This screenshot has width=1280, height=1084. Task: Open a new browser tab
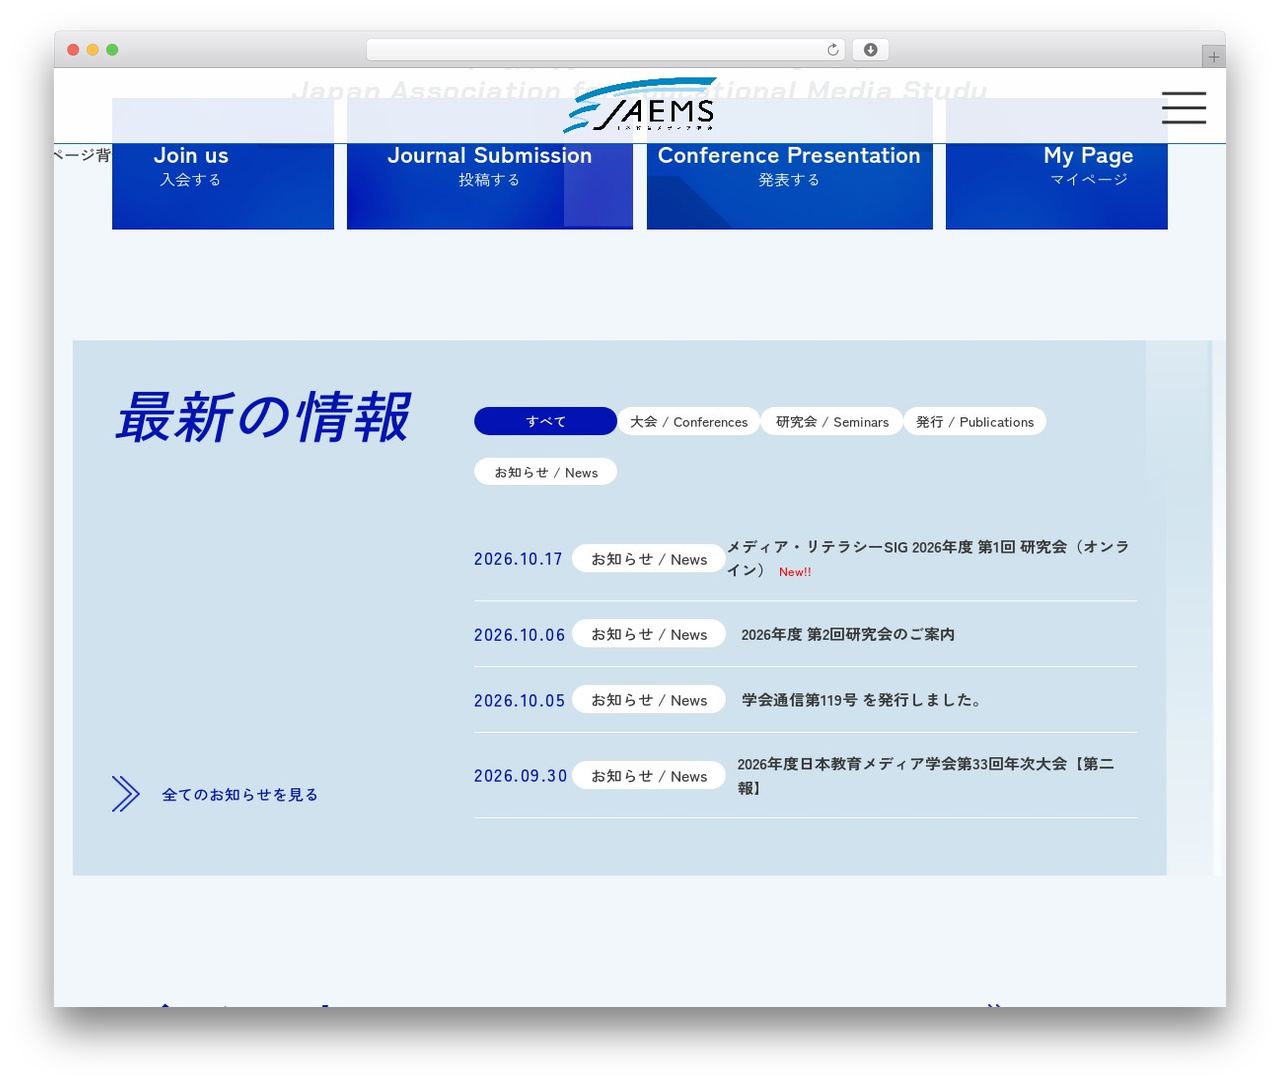click(x=1214, y=57)
